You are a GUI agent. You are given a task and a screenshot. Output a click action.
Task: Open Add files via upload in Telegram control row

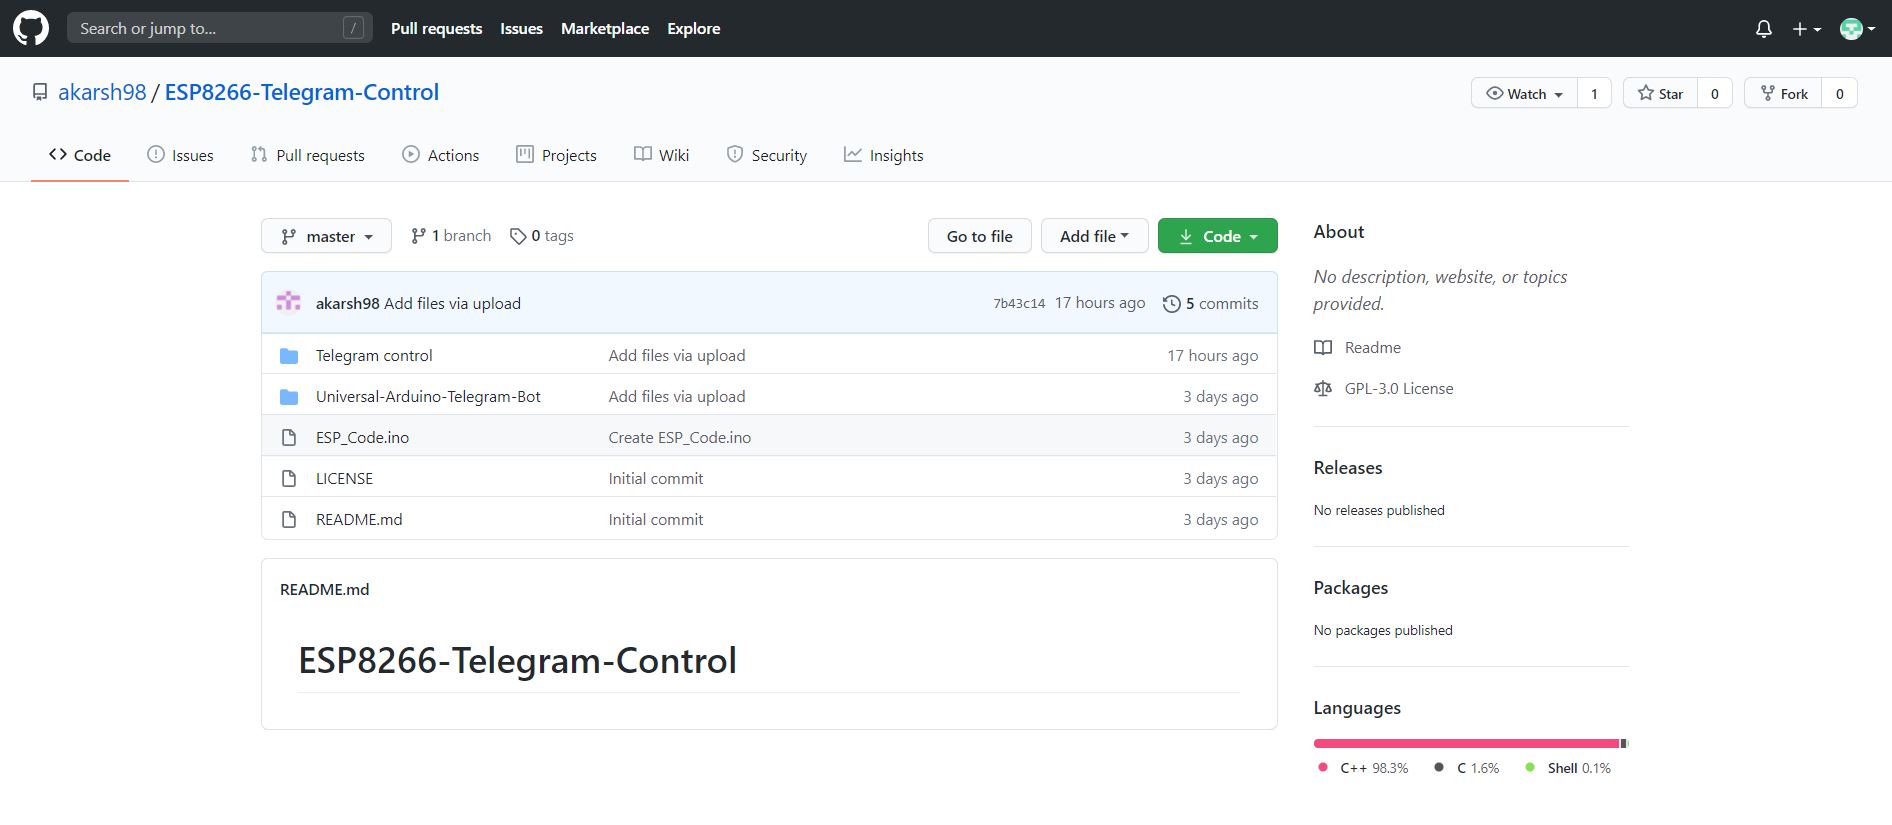pyautogui.click(x=676, y=355)
